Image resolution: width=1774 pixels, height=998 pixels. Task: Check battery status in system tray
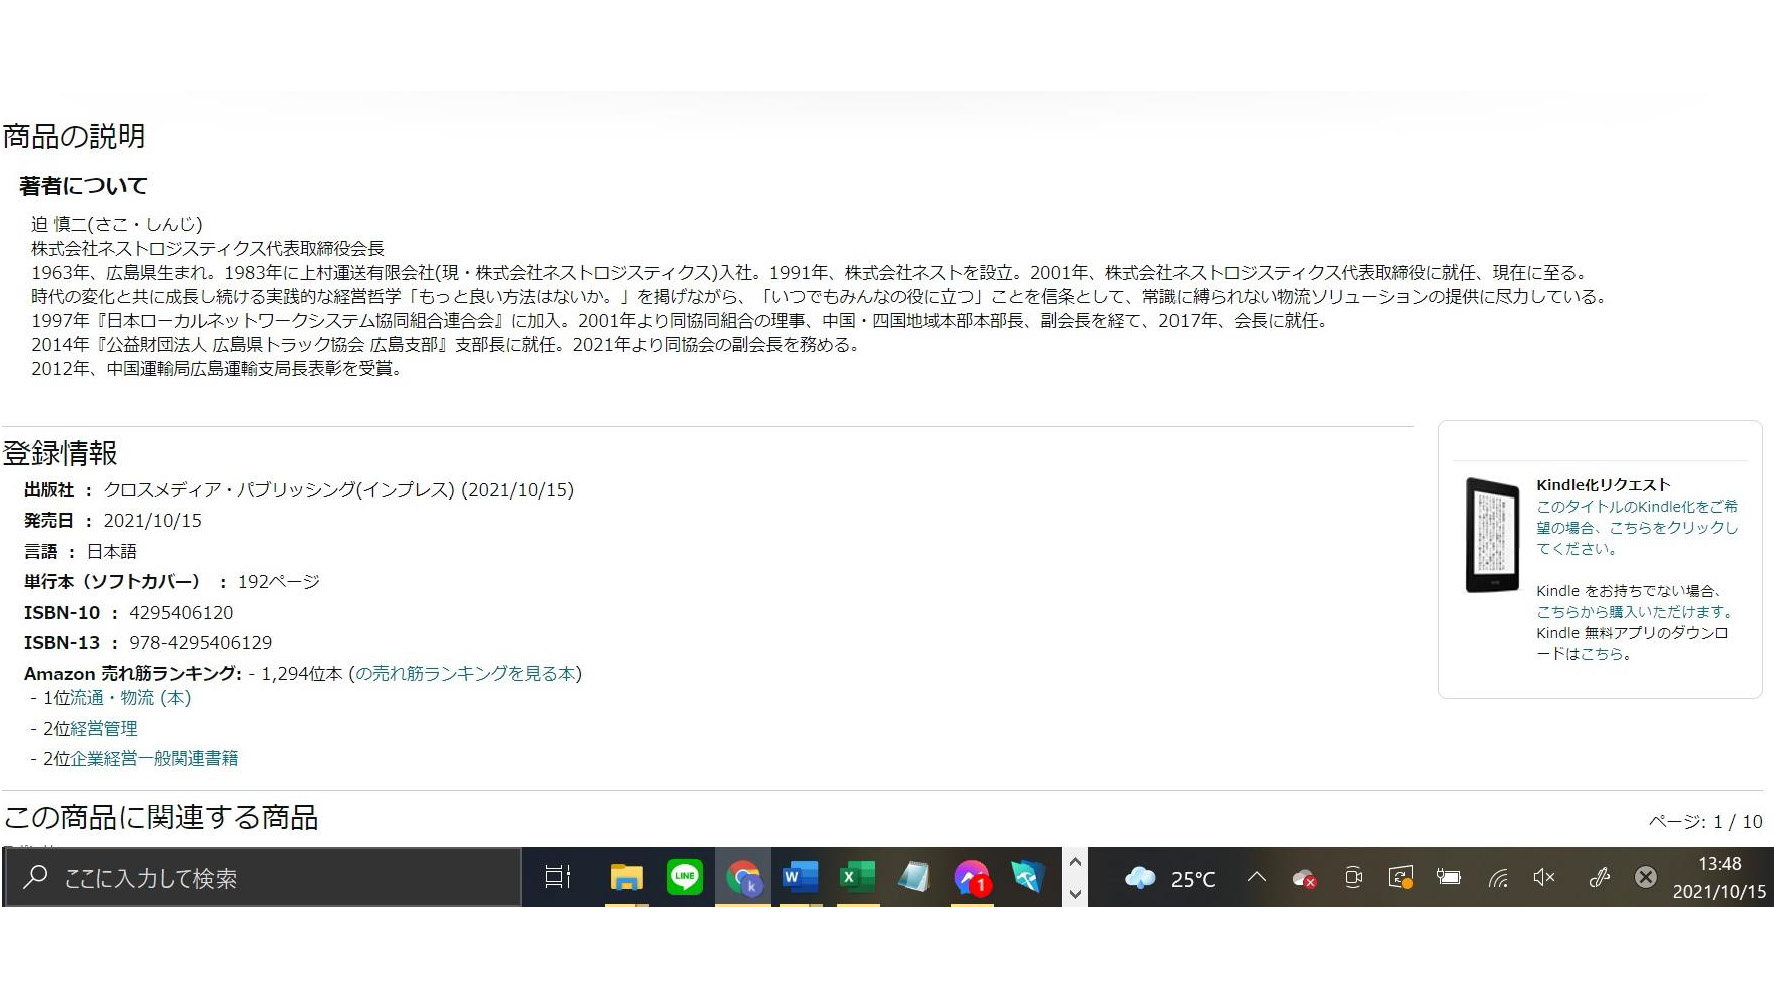[x=1448, y=877]
